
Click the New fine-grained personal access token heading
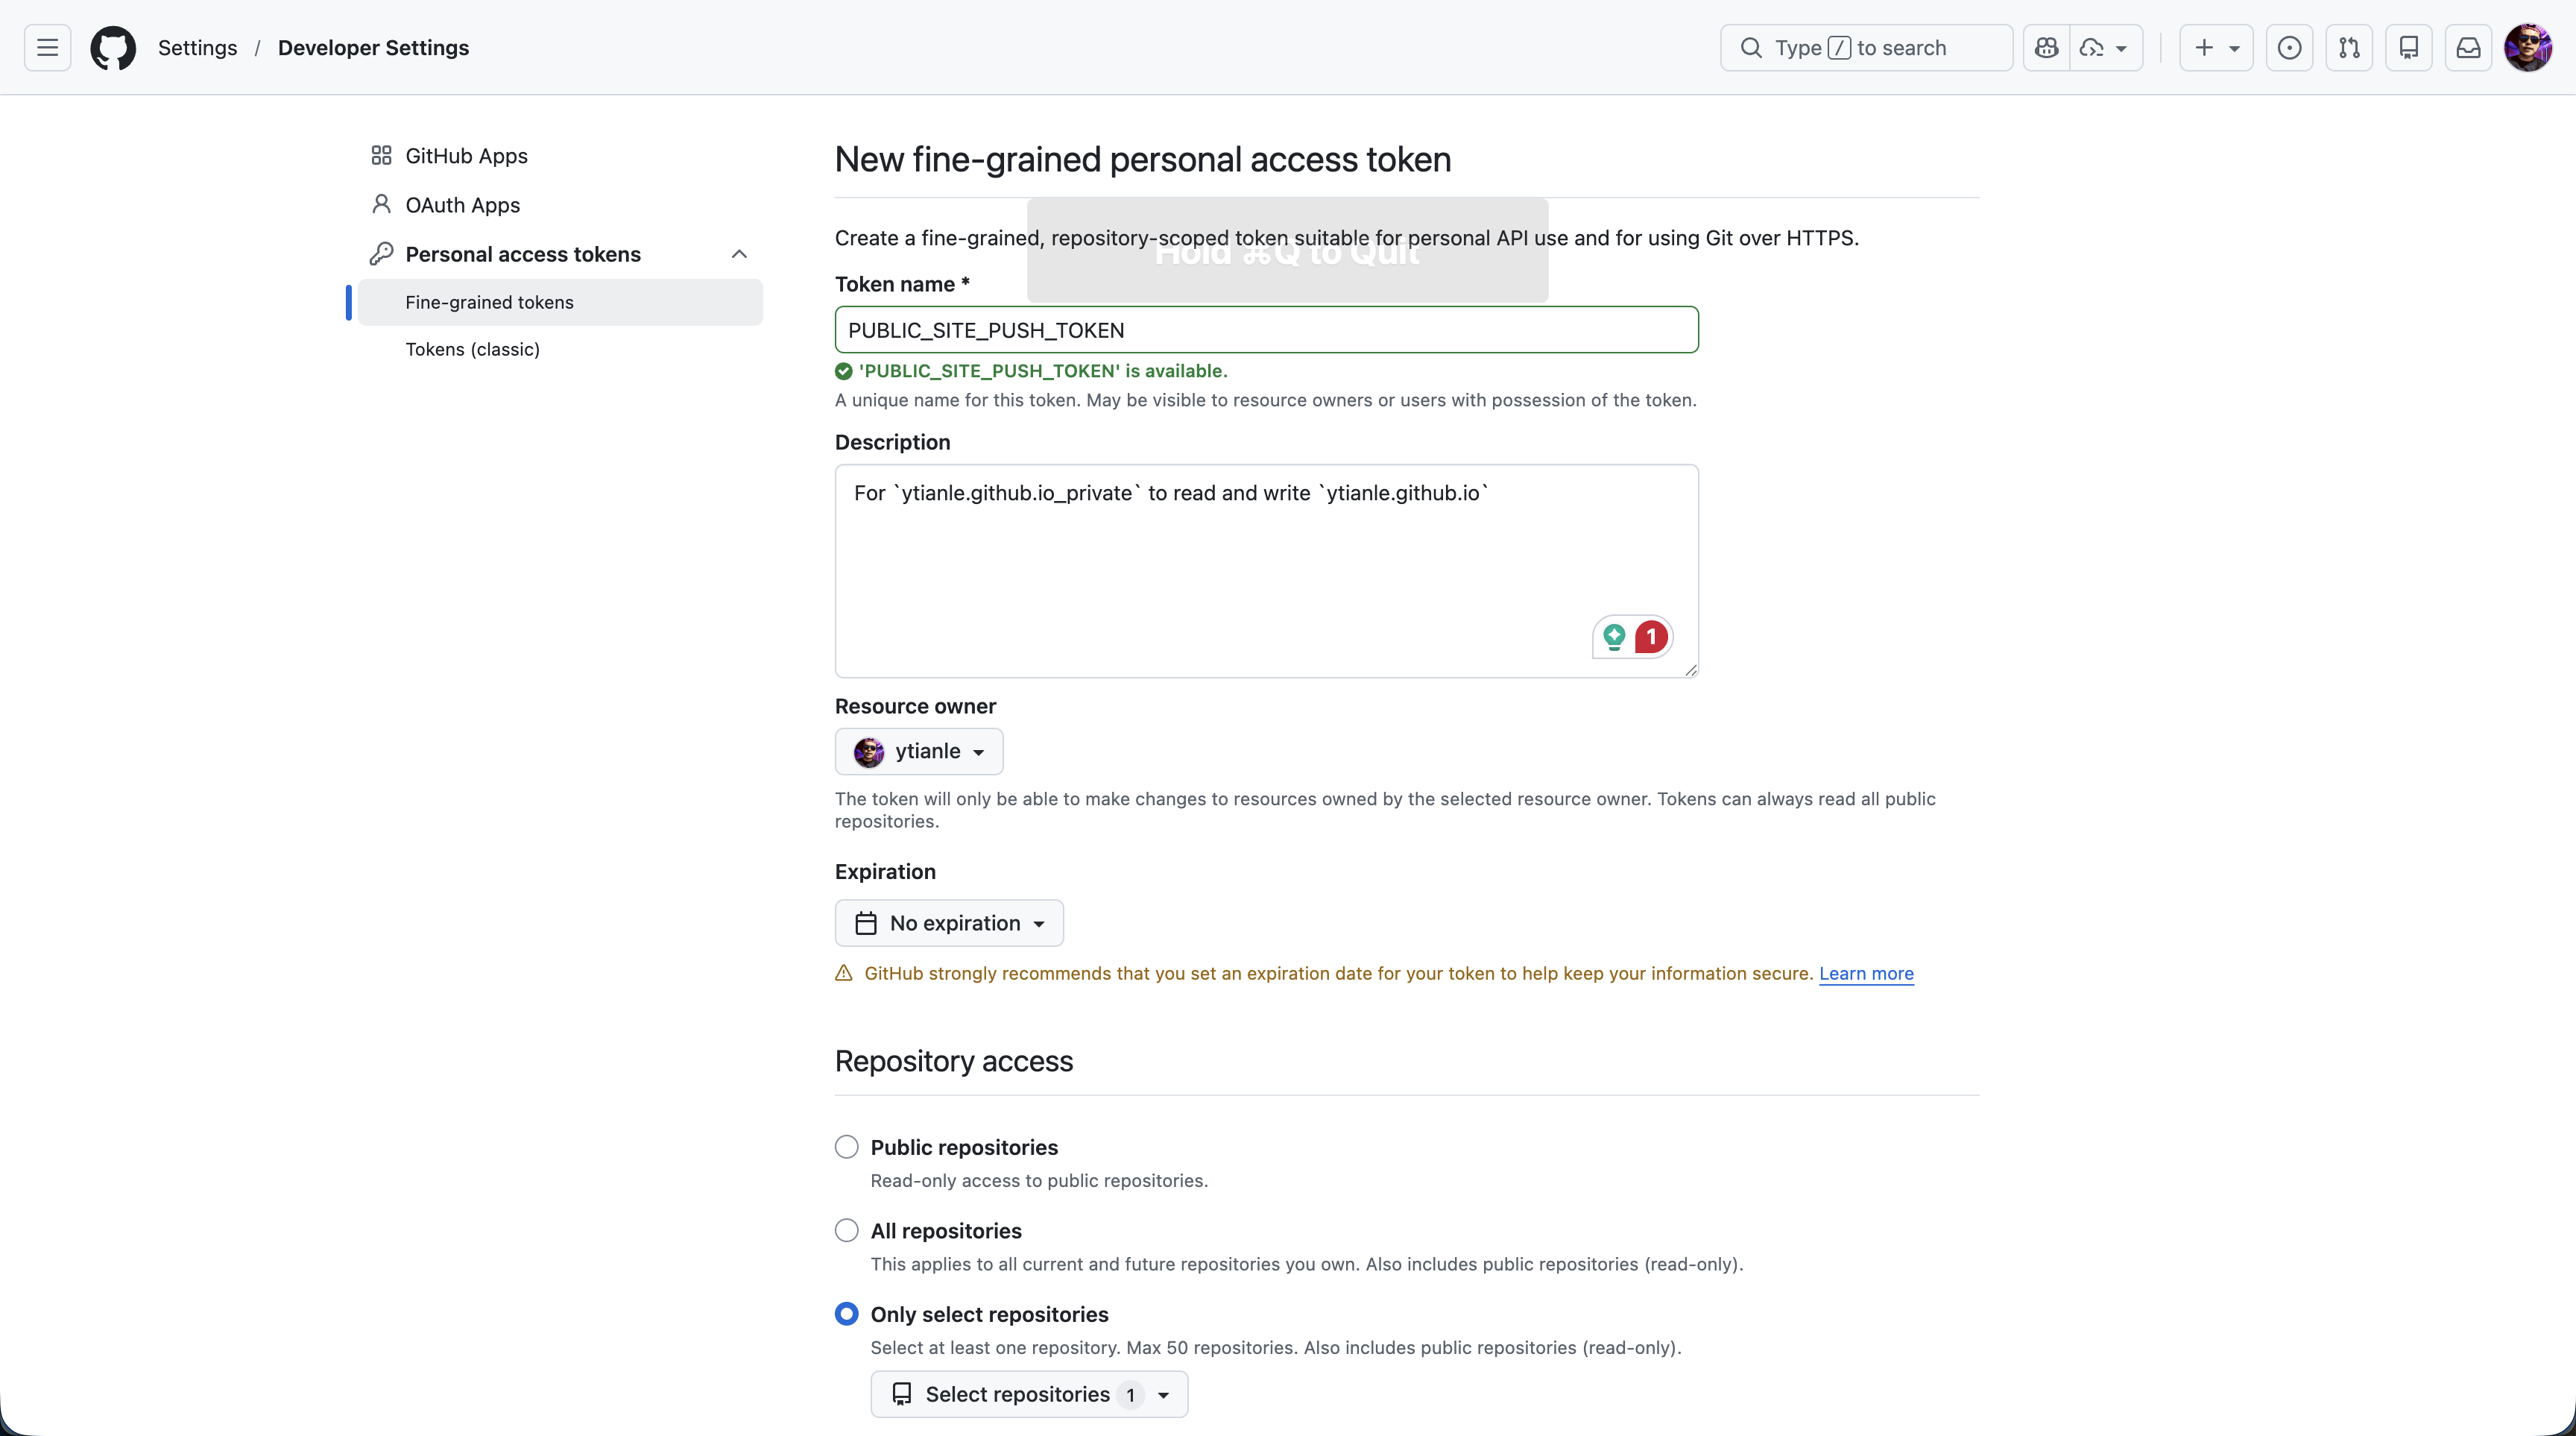1143,160
